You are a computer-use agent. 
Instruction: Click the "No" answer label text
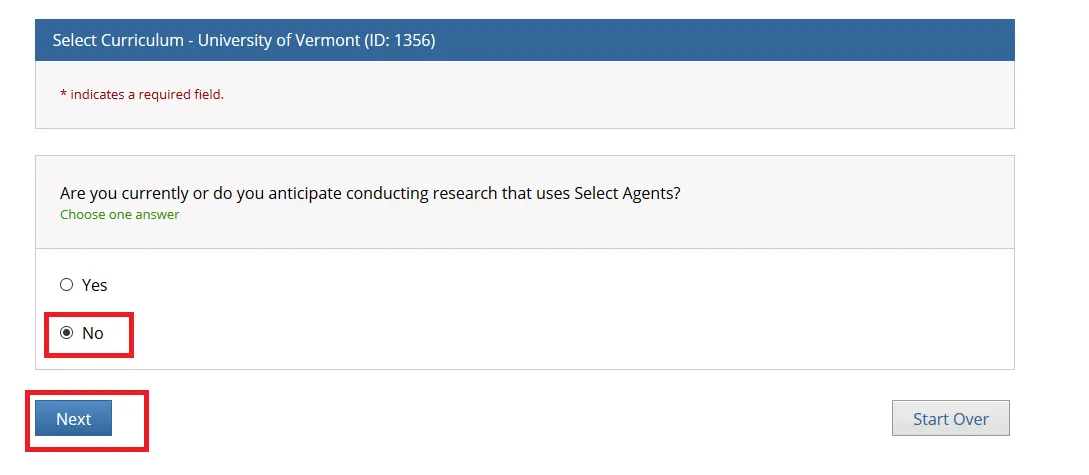tap(93, 333)
